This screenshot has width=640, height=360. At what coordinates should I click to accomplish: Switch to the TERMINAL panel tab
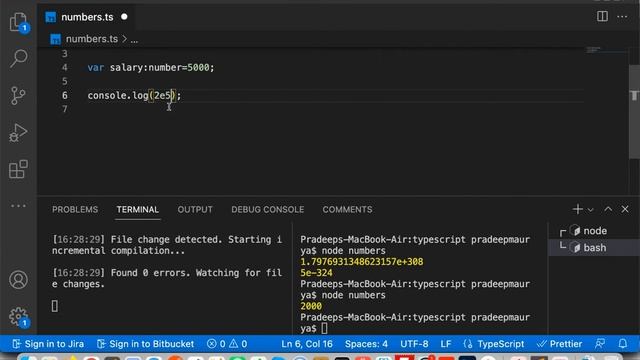[138, 209]
